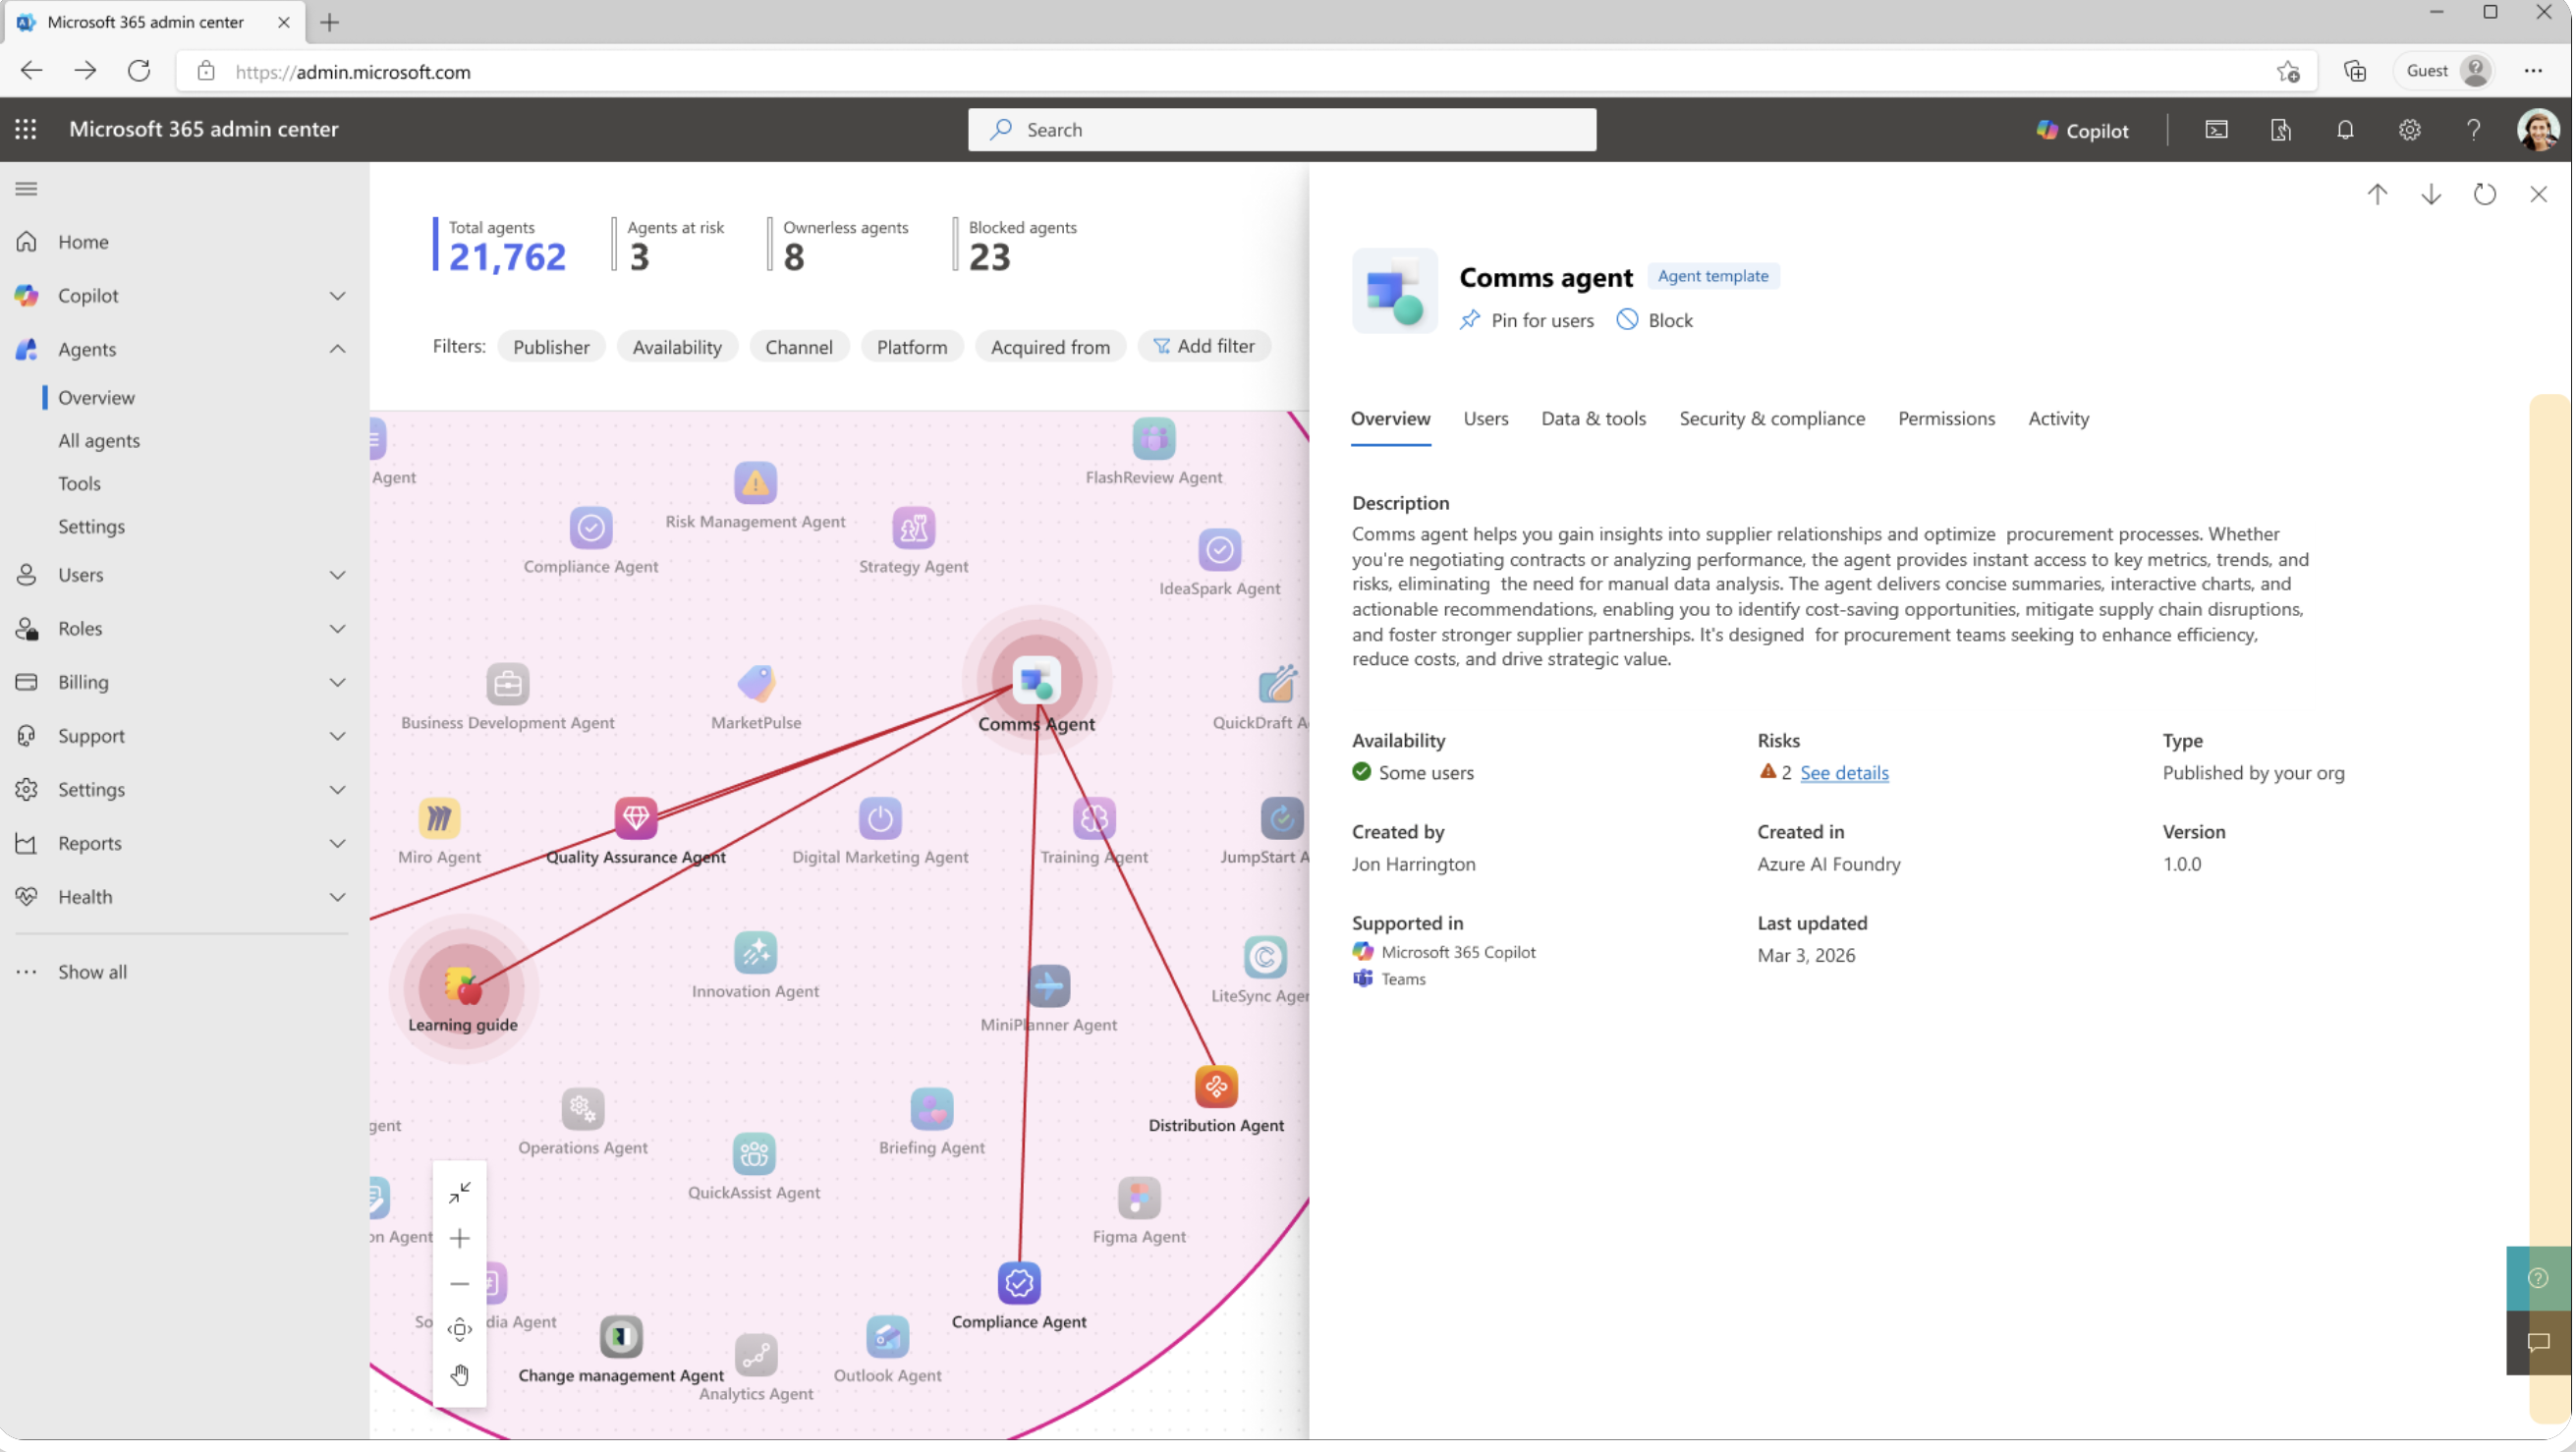
Task: Activate the pan hand tool
Action: coord(459,1376)
